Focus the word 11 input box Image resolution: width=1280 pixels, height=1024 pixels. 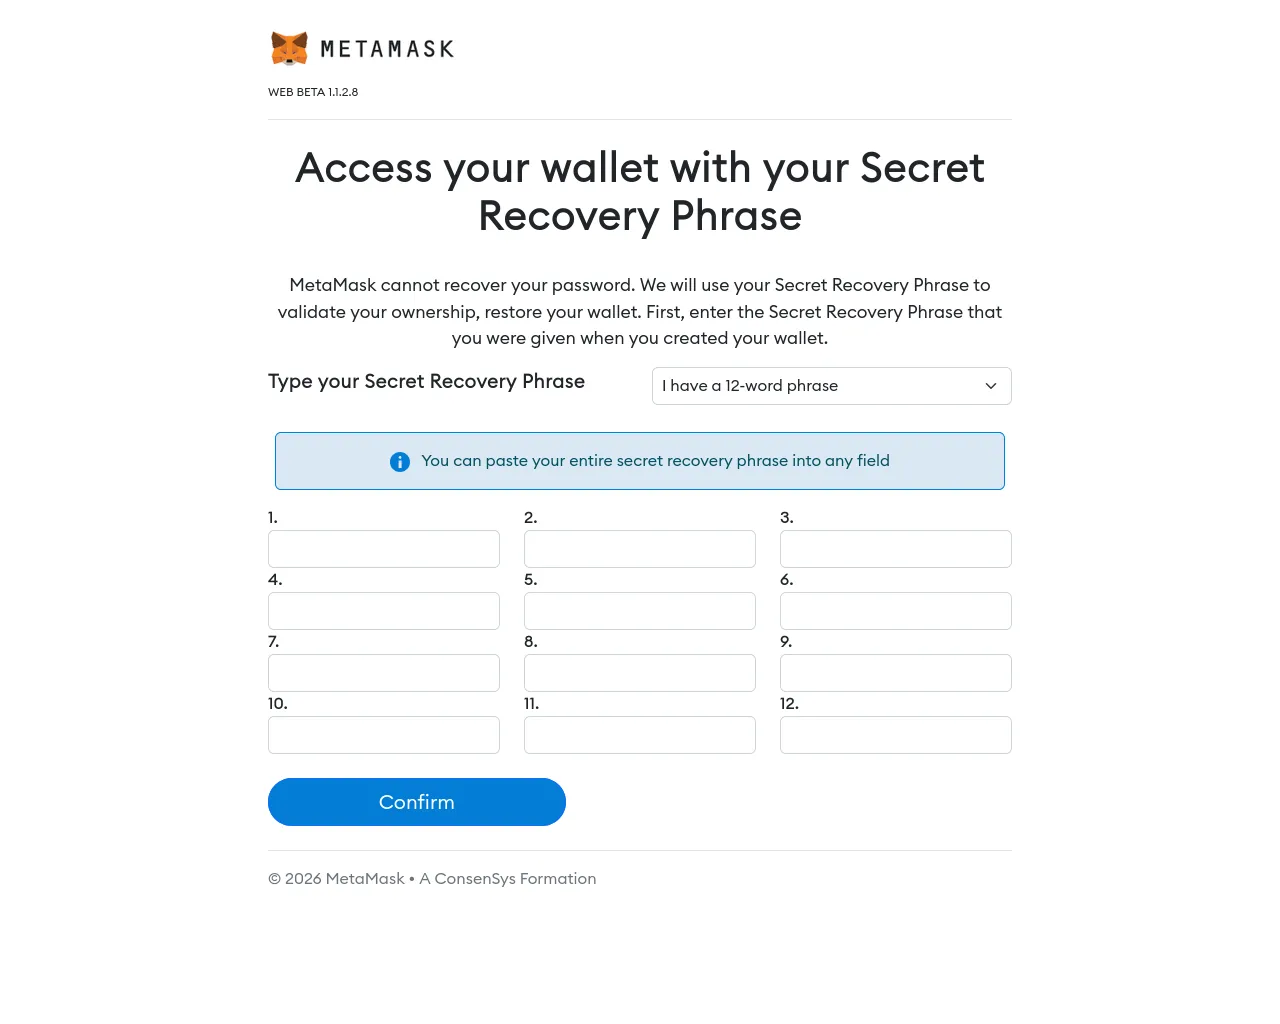coord(640,735)
